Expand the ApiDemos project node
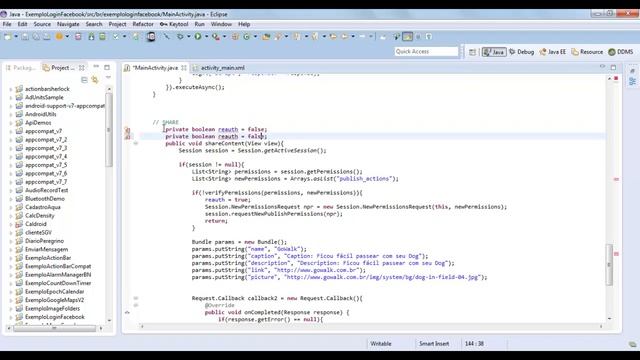The width and height of the screenshot is (640, 360). (x=11, y=123)
